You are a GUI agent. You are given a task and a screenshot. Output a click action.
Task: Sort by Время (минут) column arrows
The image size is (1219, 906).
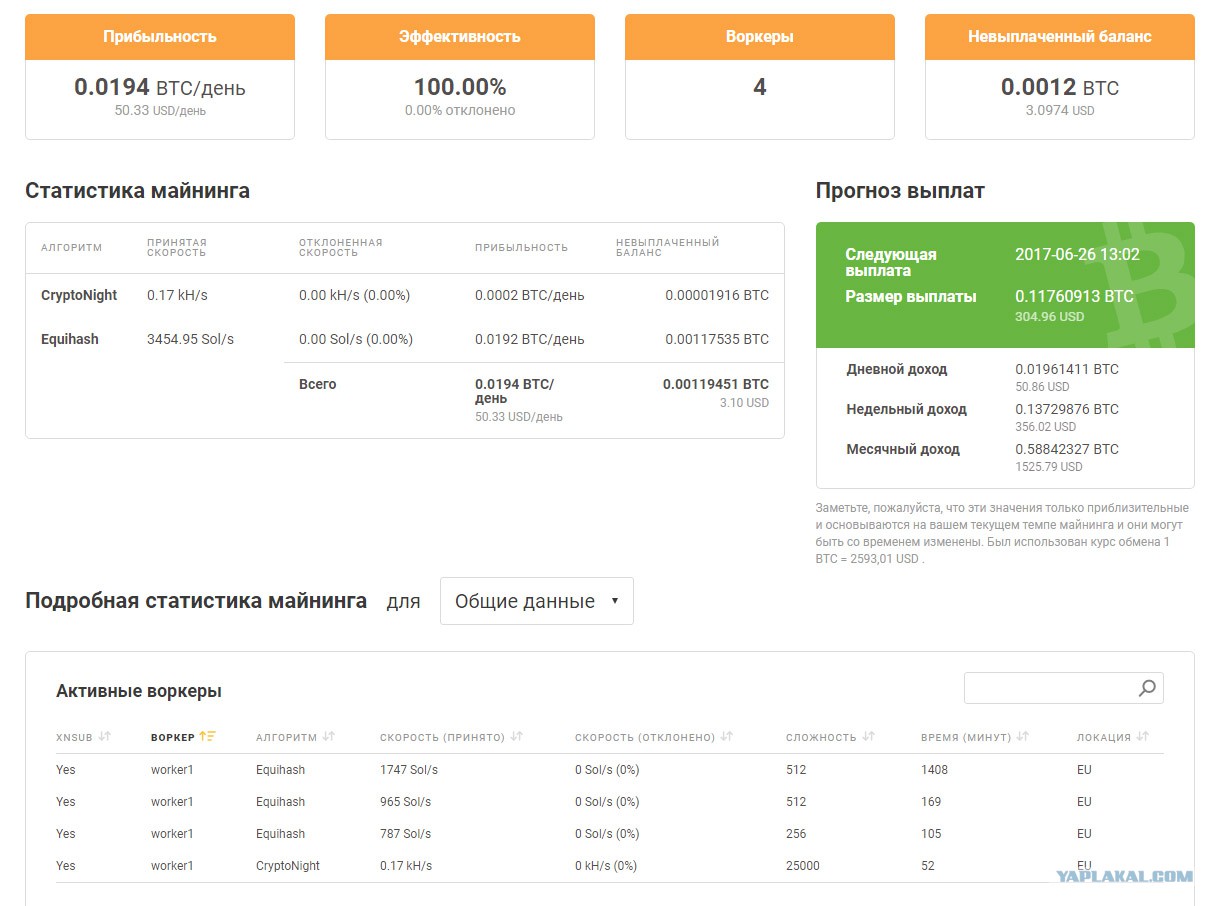pyautogui.click(x=1023, y=737)
